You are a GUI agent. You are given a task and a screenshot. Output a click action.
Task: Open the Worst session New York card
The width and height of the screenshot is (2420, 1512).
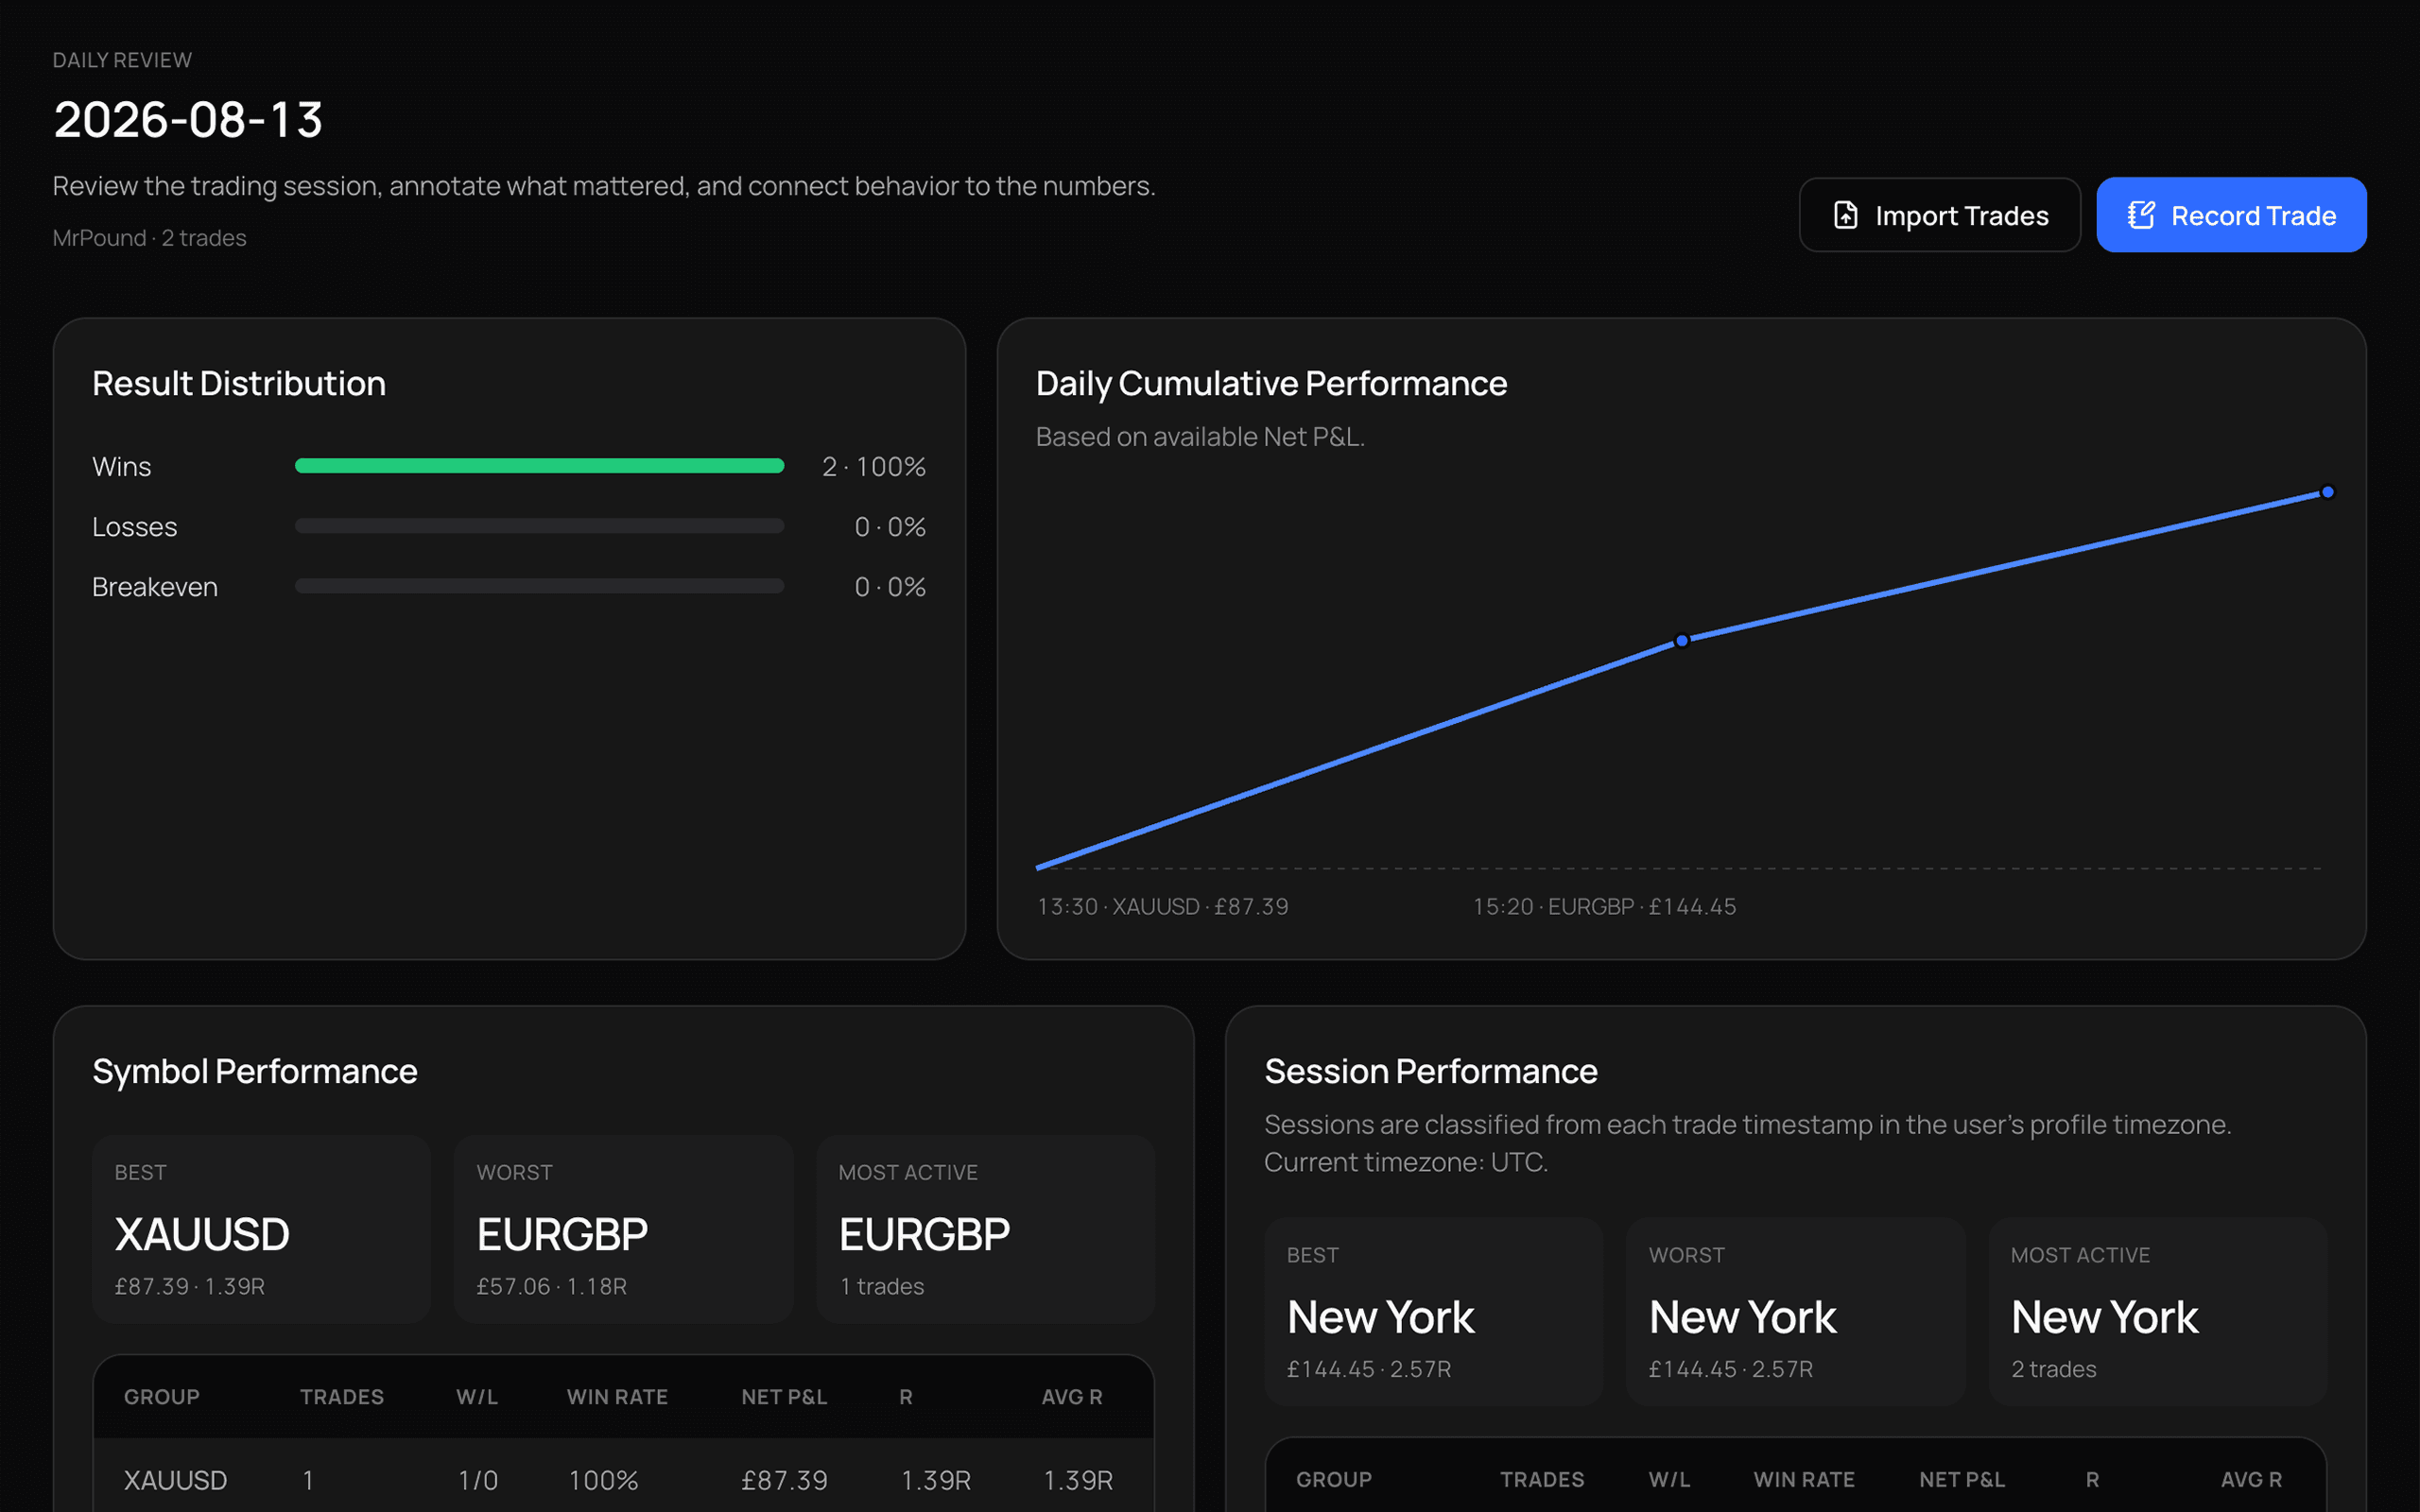click(x=1795, y=1312)
